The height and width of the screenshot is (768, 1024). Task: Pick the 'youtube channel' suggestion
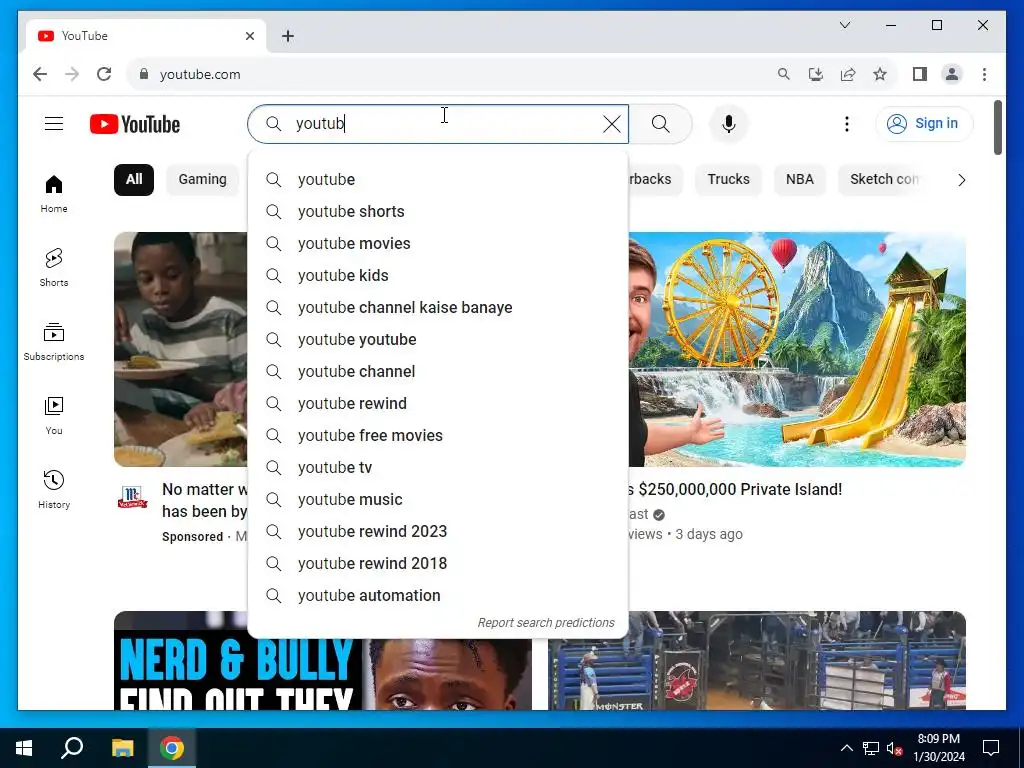click(x=438, y=372)
